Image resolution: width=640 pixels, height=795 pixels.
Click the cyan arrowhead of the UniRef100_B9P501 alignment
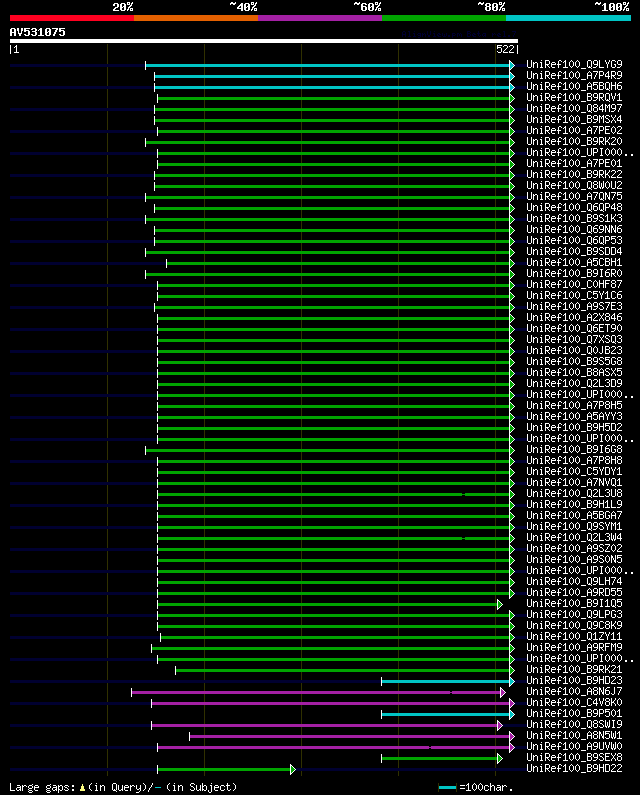click(x=512, y=714)
